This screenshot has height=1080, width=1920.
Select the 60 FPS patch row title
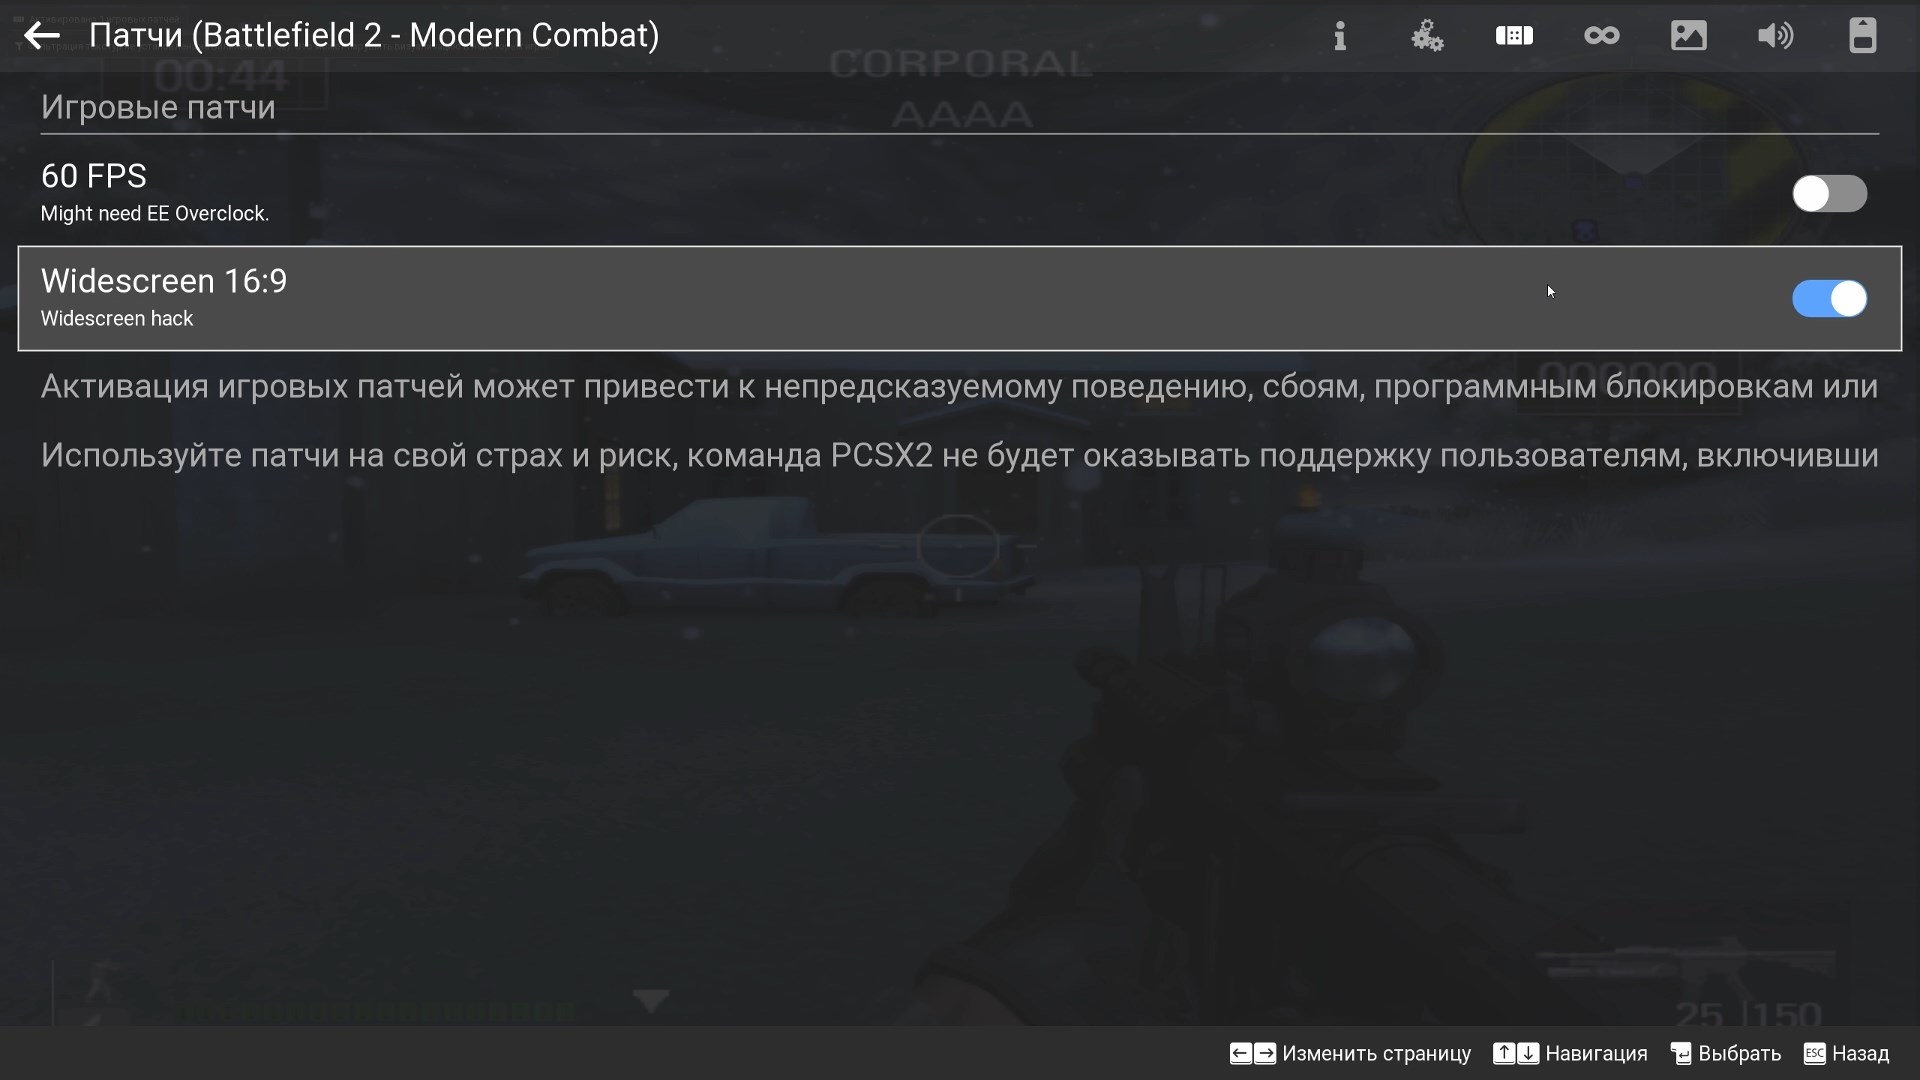tap(94, 176)
